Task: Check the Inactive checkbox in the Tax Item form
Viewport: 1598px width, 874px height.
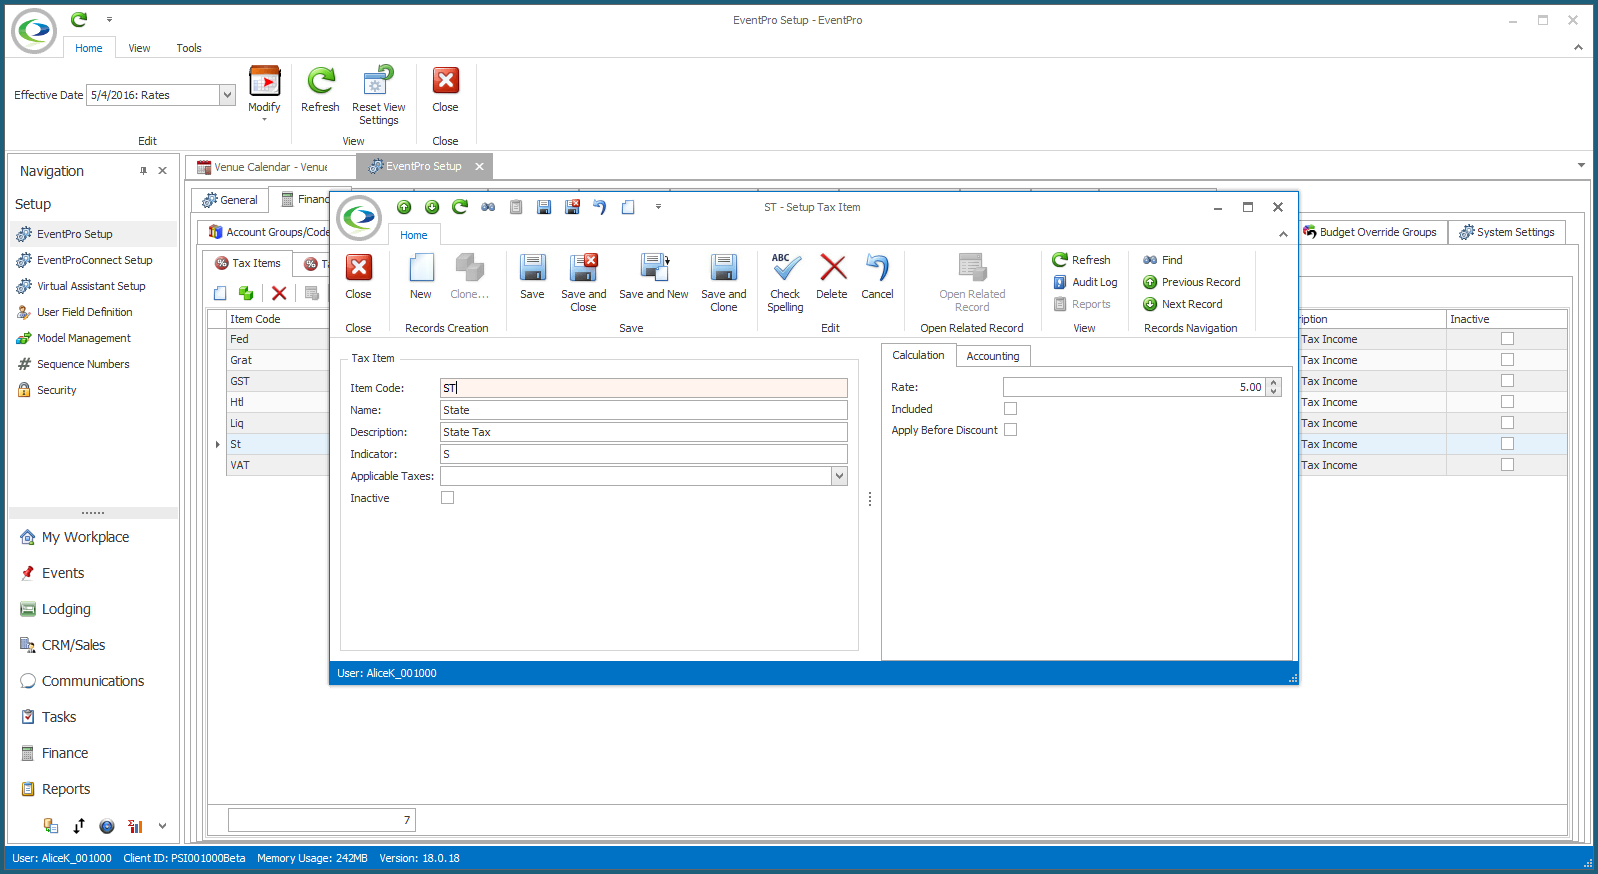Action: 447,498
